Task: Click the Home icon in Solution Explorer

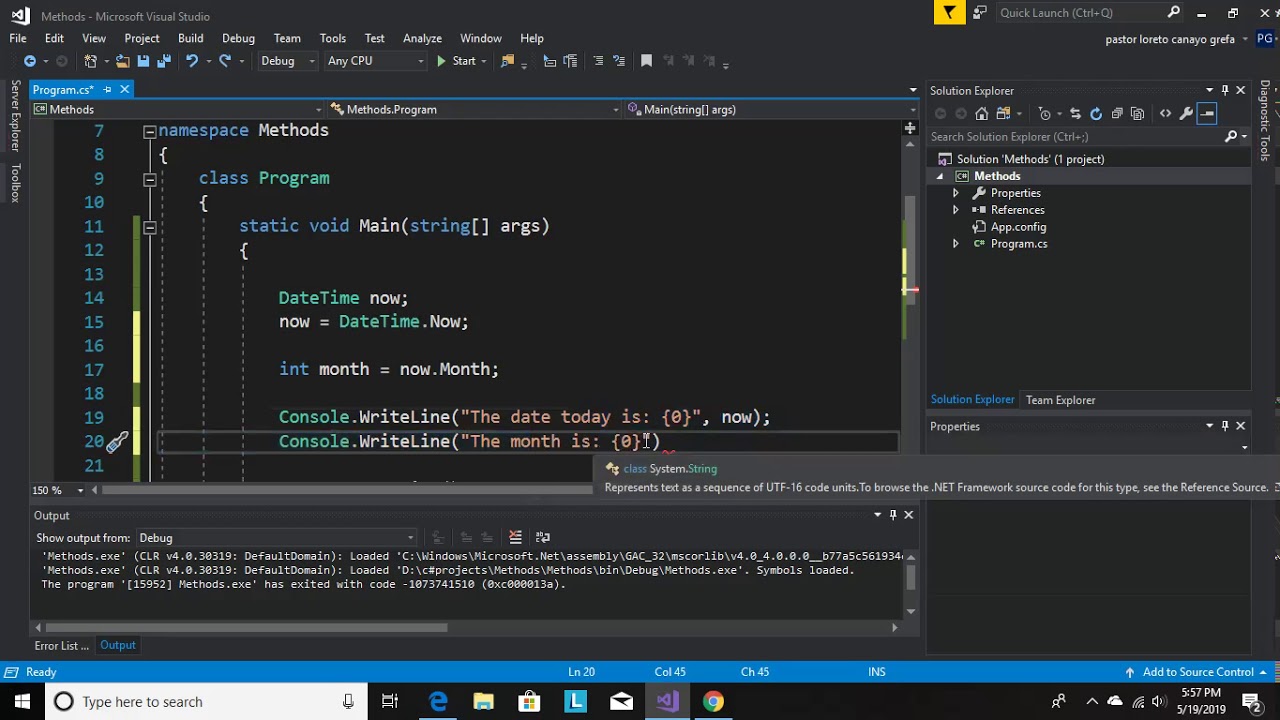Action: [982, 114]
